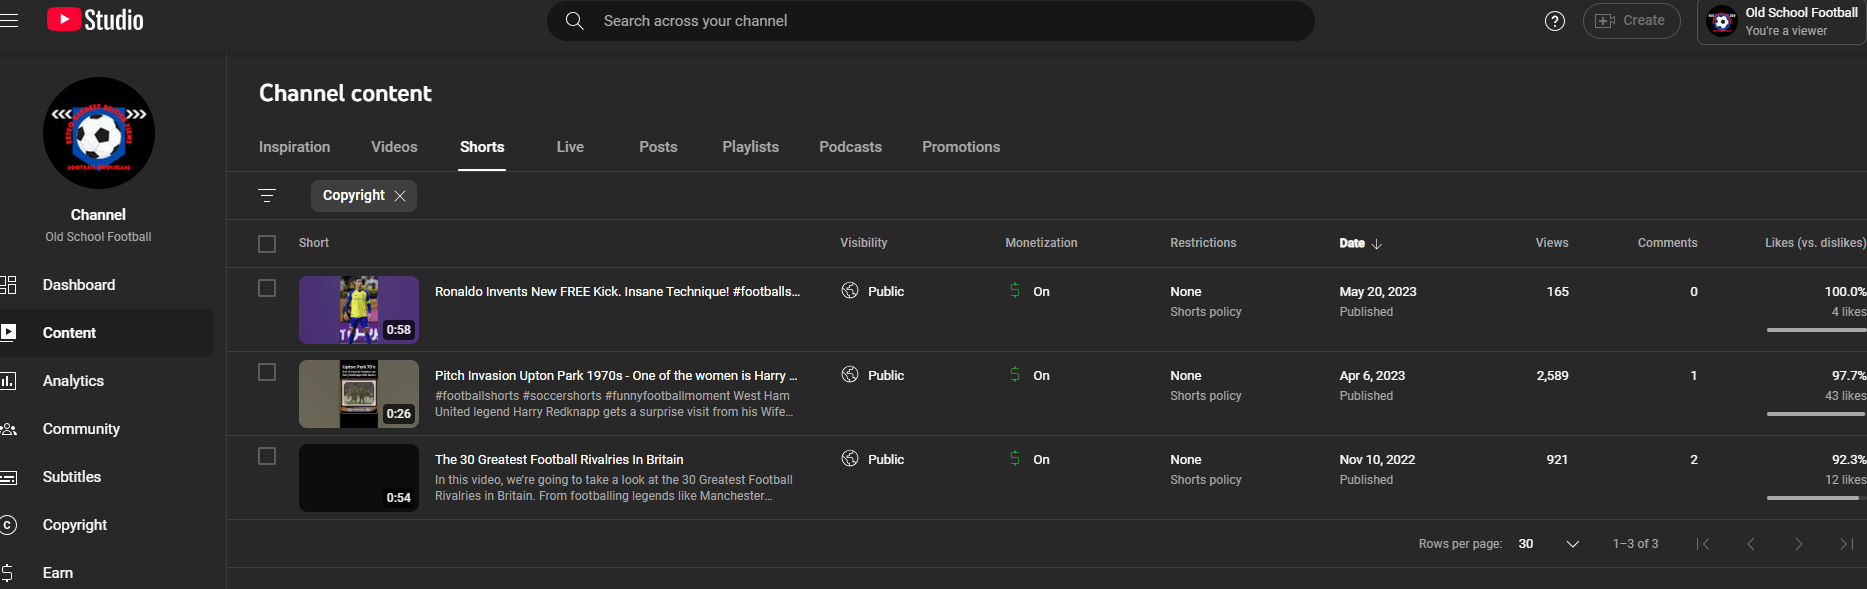1867x589 pixels.
Task: Click the Public globe icon for 30 Greatest Rivalries
Action: (x=850, y=459)
